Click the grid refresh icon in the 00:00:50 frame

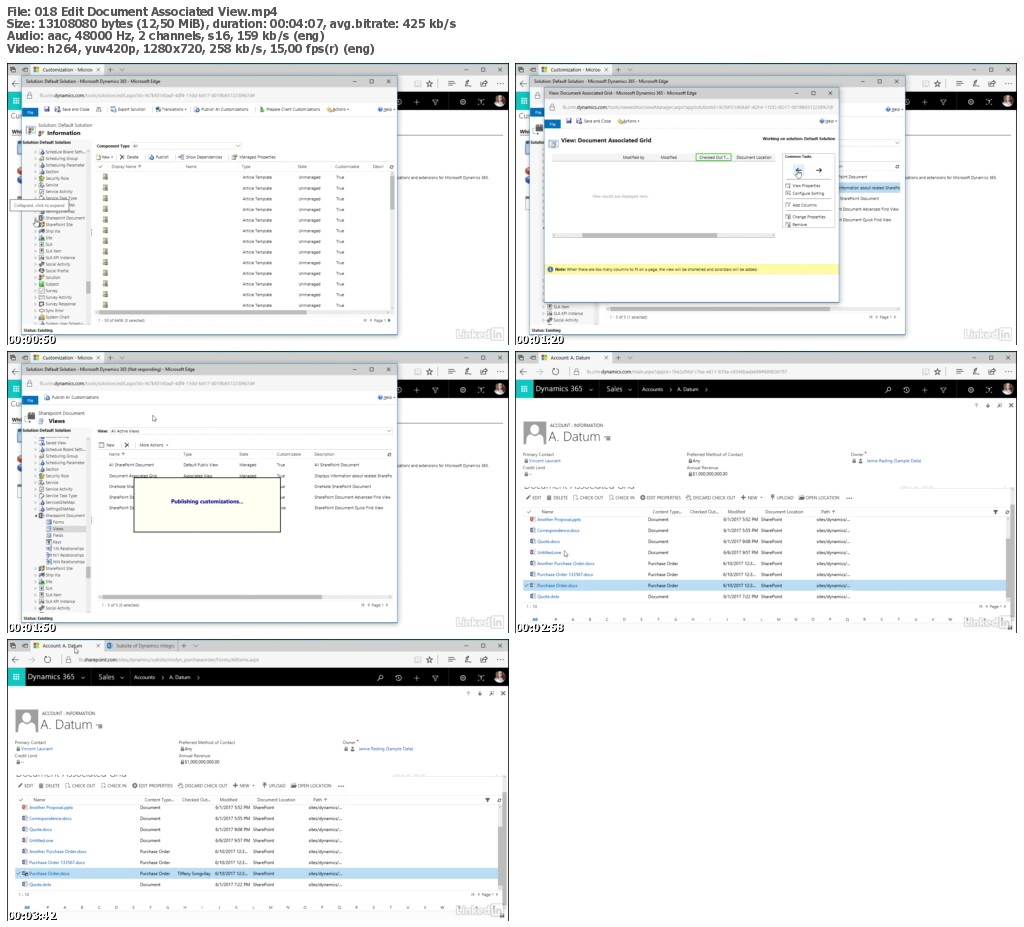pyautogui.click(x=391, y=167)
